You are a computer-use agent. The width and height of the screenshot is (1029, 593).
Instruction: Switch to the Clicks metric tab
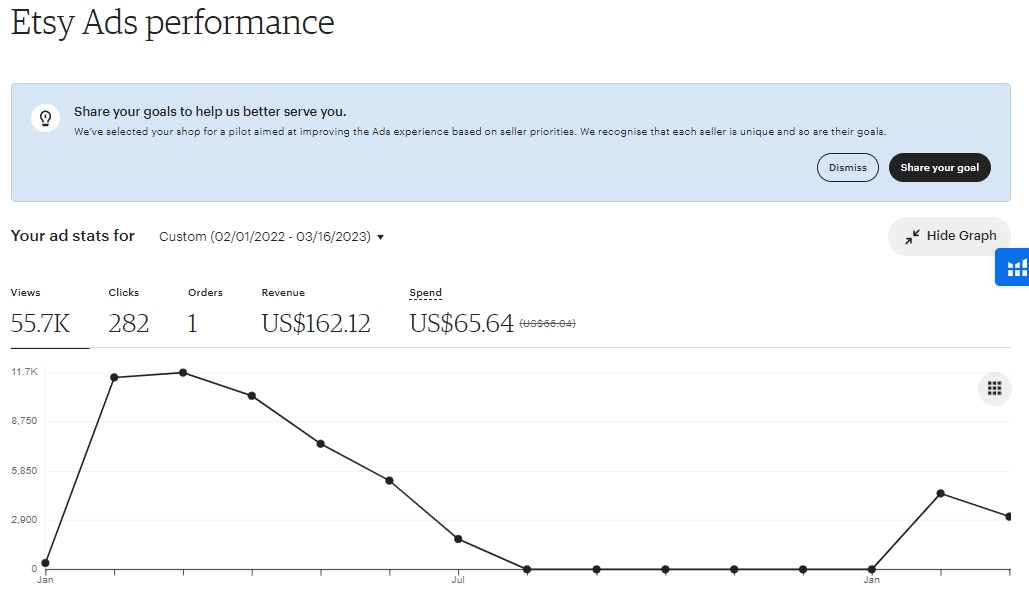(128, 312)
